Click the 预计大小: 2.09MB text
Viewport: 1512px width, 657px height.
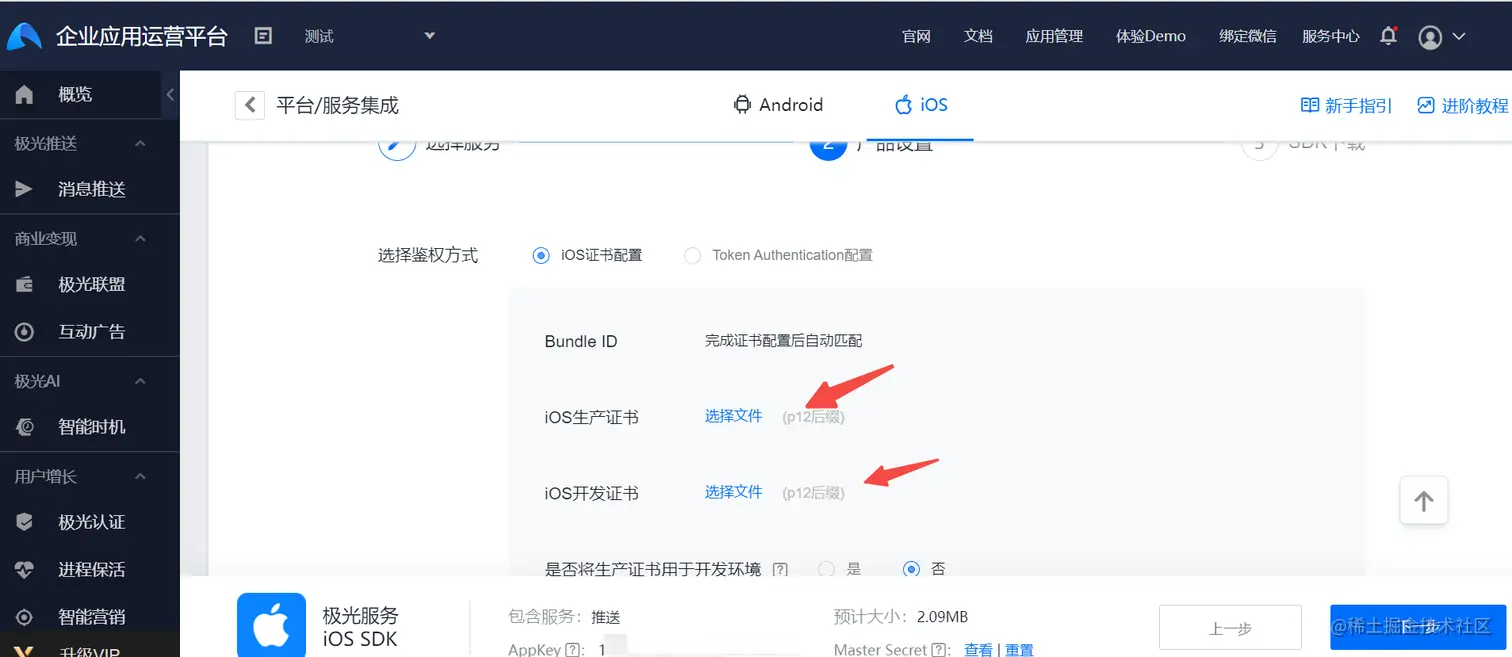[x=901, y=616]
